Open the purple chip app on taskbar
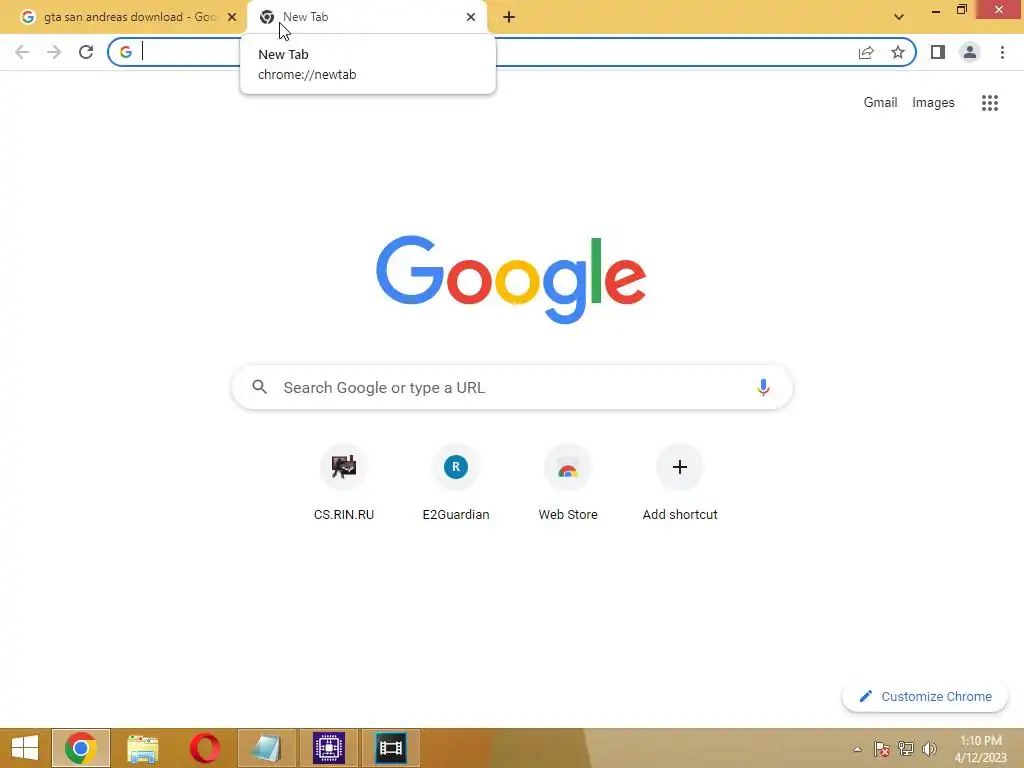This screenshot has height=768, width=1024. [328, 748]
